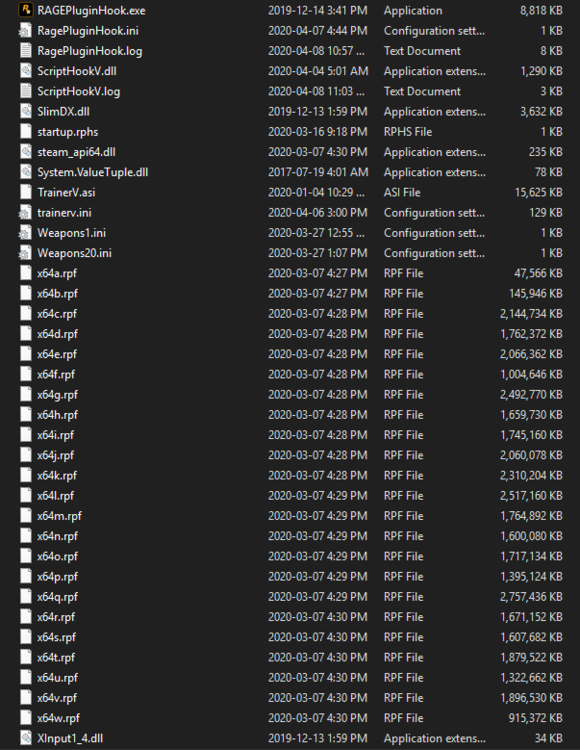Screen dimensions: 580x750
Task: Select the file name Weapons1.ini
Action: 72,232
